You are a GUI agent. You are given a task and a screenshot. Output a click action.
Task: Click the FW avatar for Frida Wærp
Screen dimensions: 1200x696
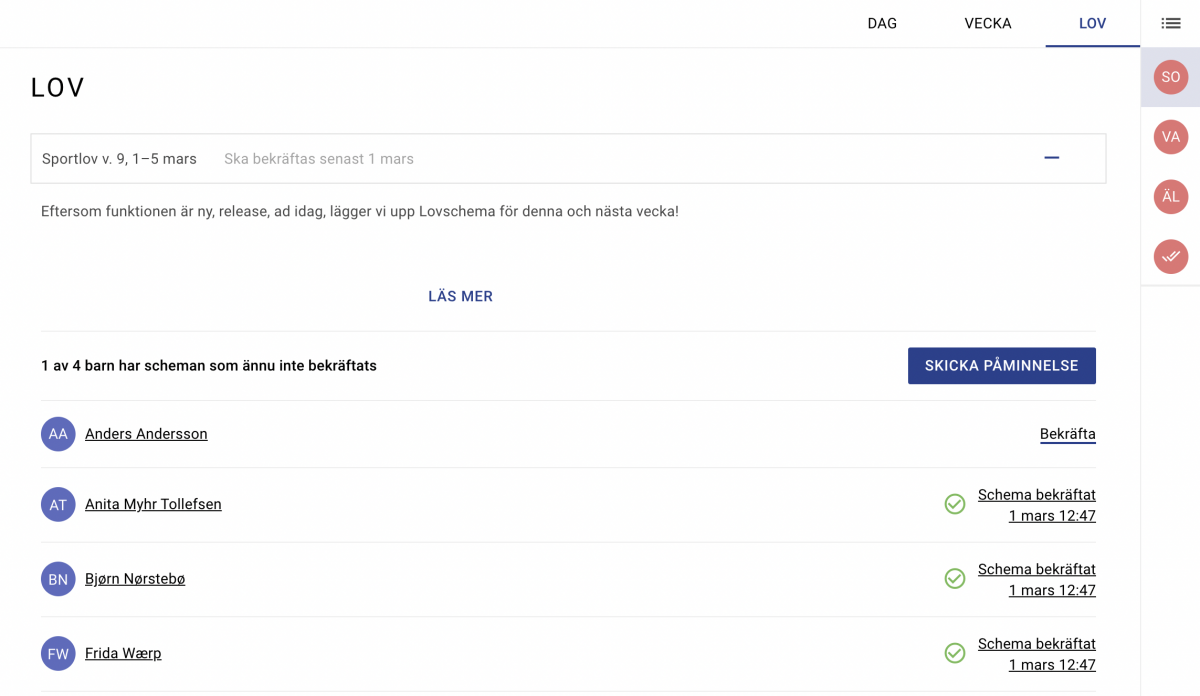[58, 654]
